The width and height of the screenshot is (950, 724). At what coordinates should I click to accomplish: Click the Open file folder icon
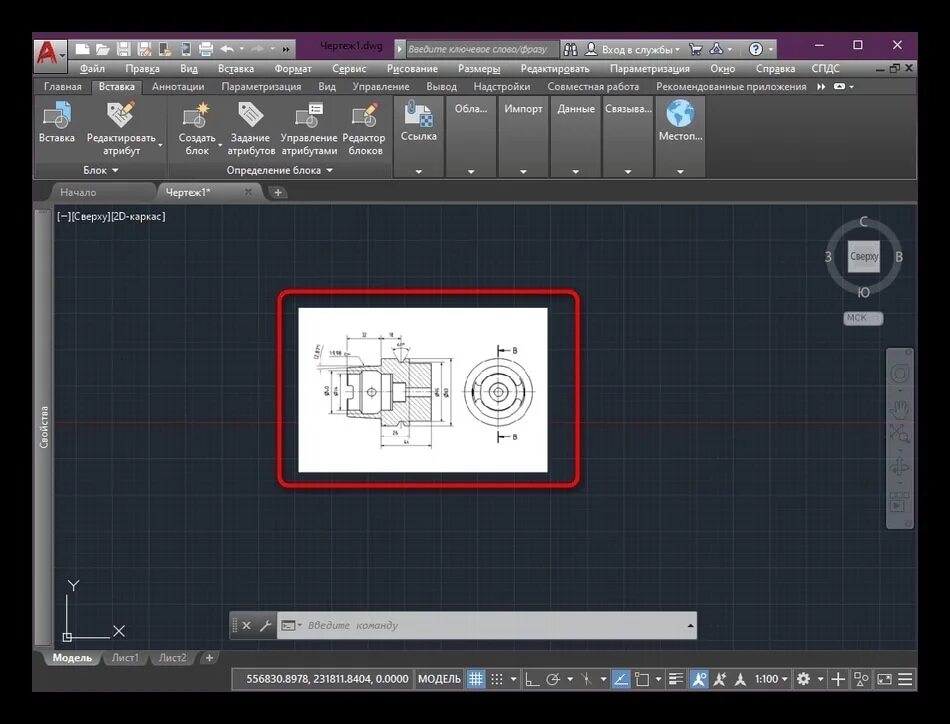tap(102, 48)
